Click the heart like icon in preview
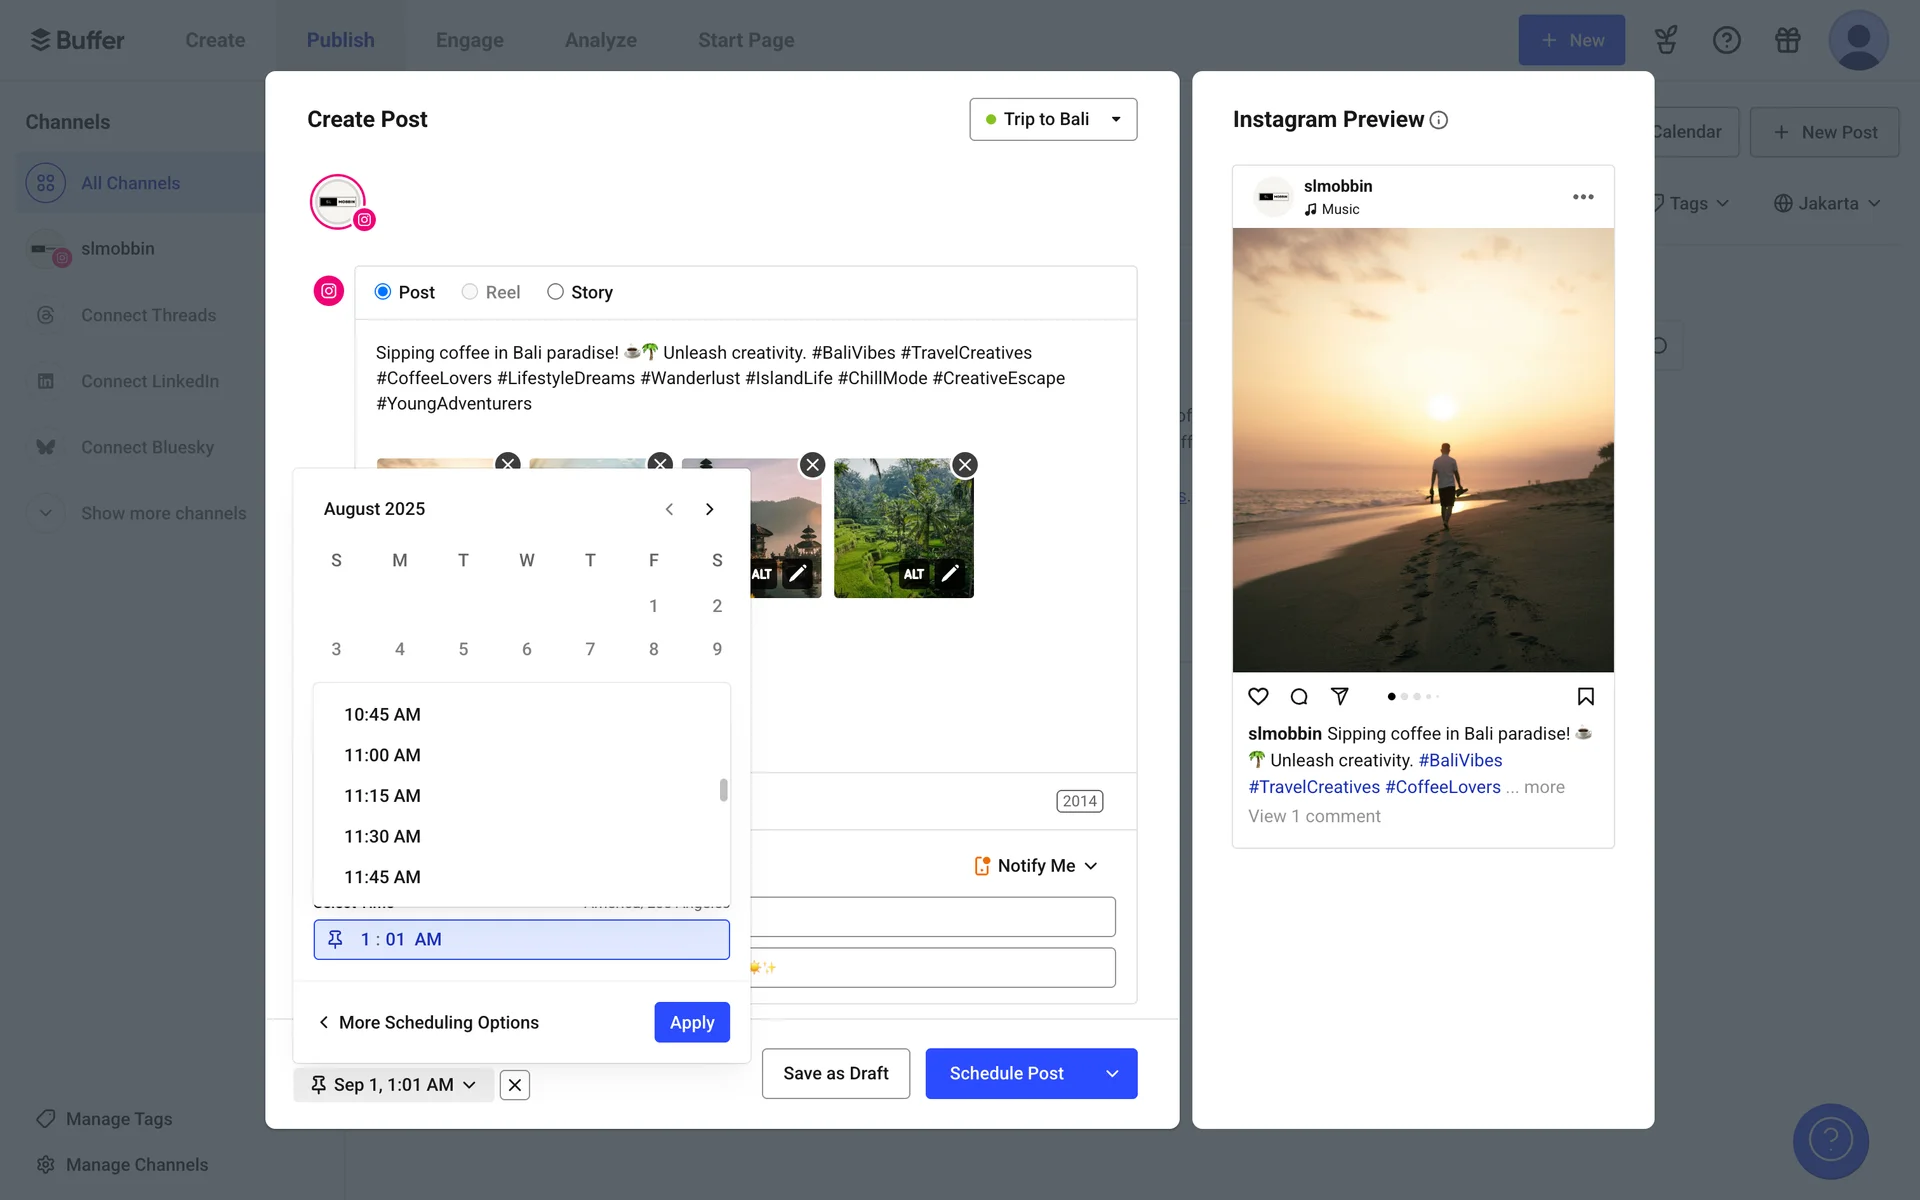 point(1258,696)
